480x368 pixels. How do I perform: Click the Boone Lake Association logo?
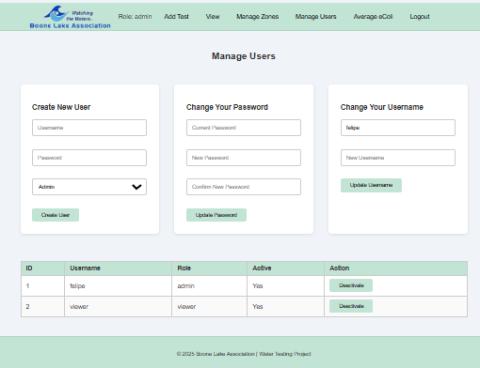coord(70,17)
